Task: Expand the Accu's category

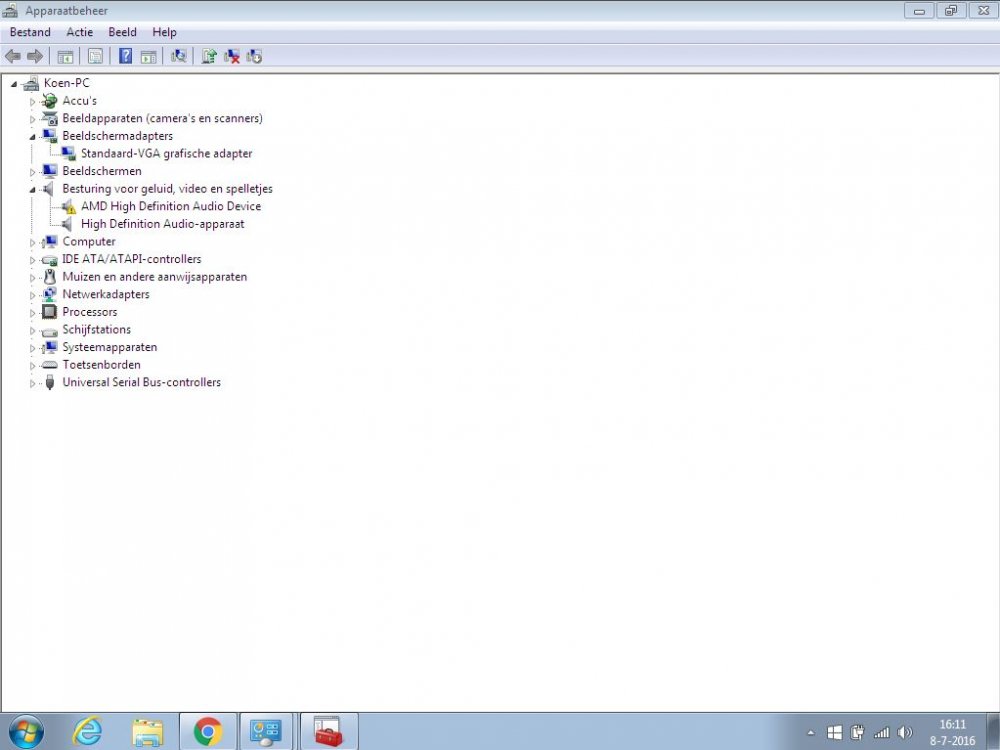Action: pyautogui.click(x=33, y=101)
